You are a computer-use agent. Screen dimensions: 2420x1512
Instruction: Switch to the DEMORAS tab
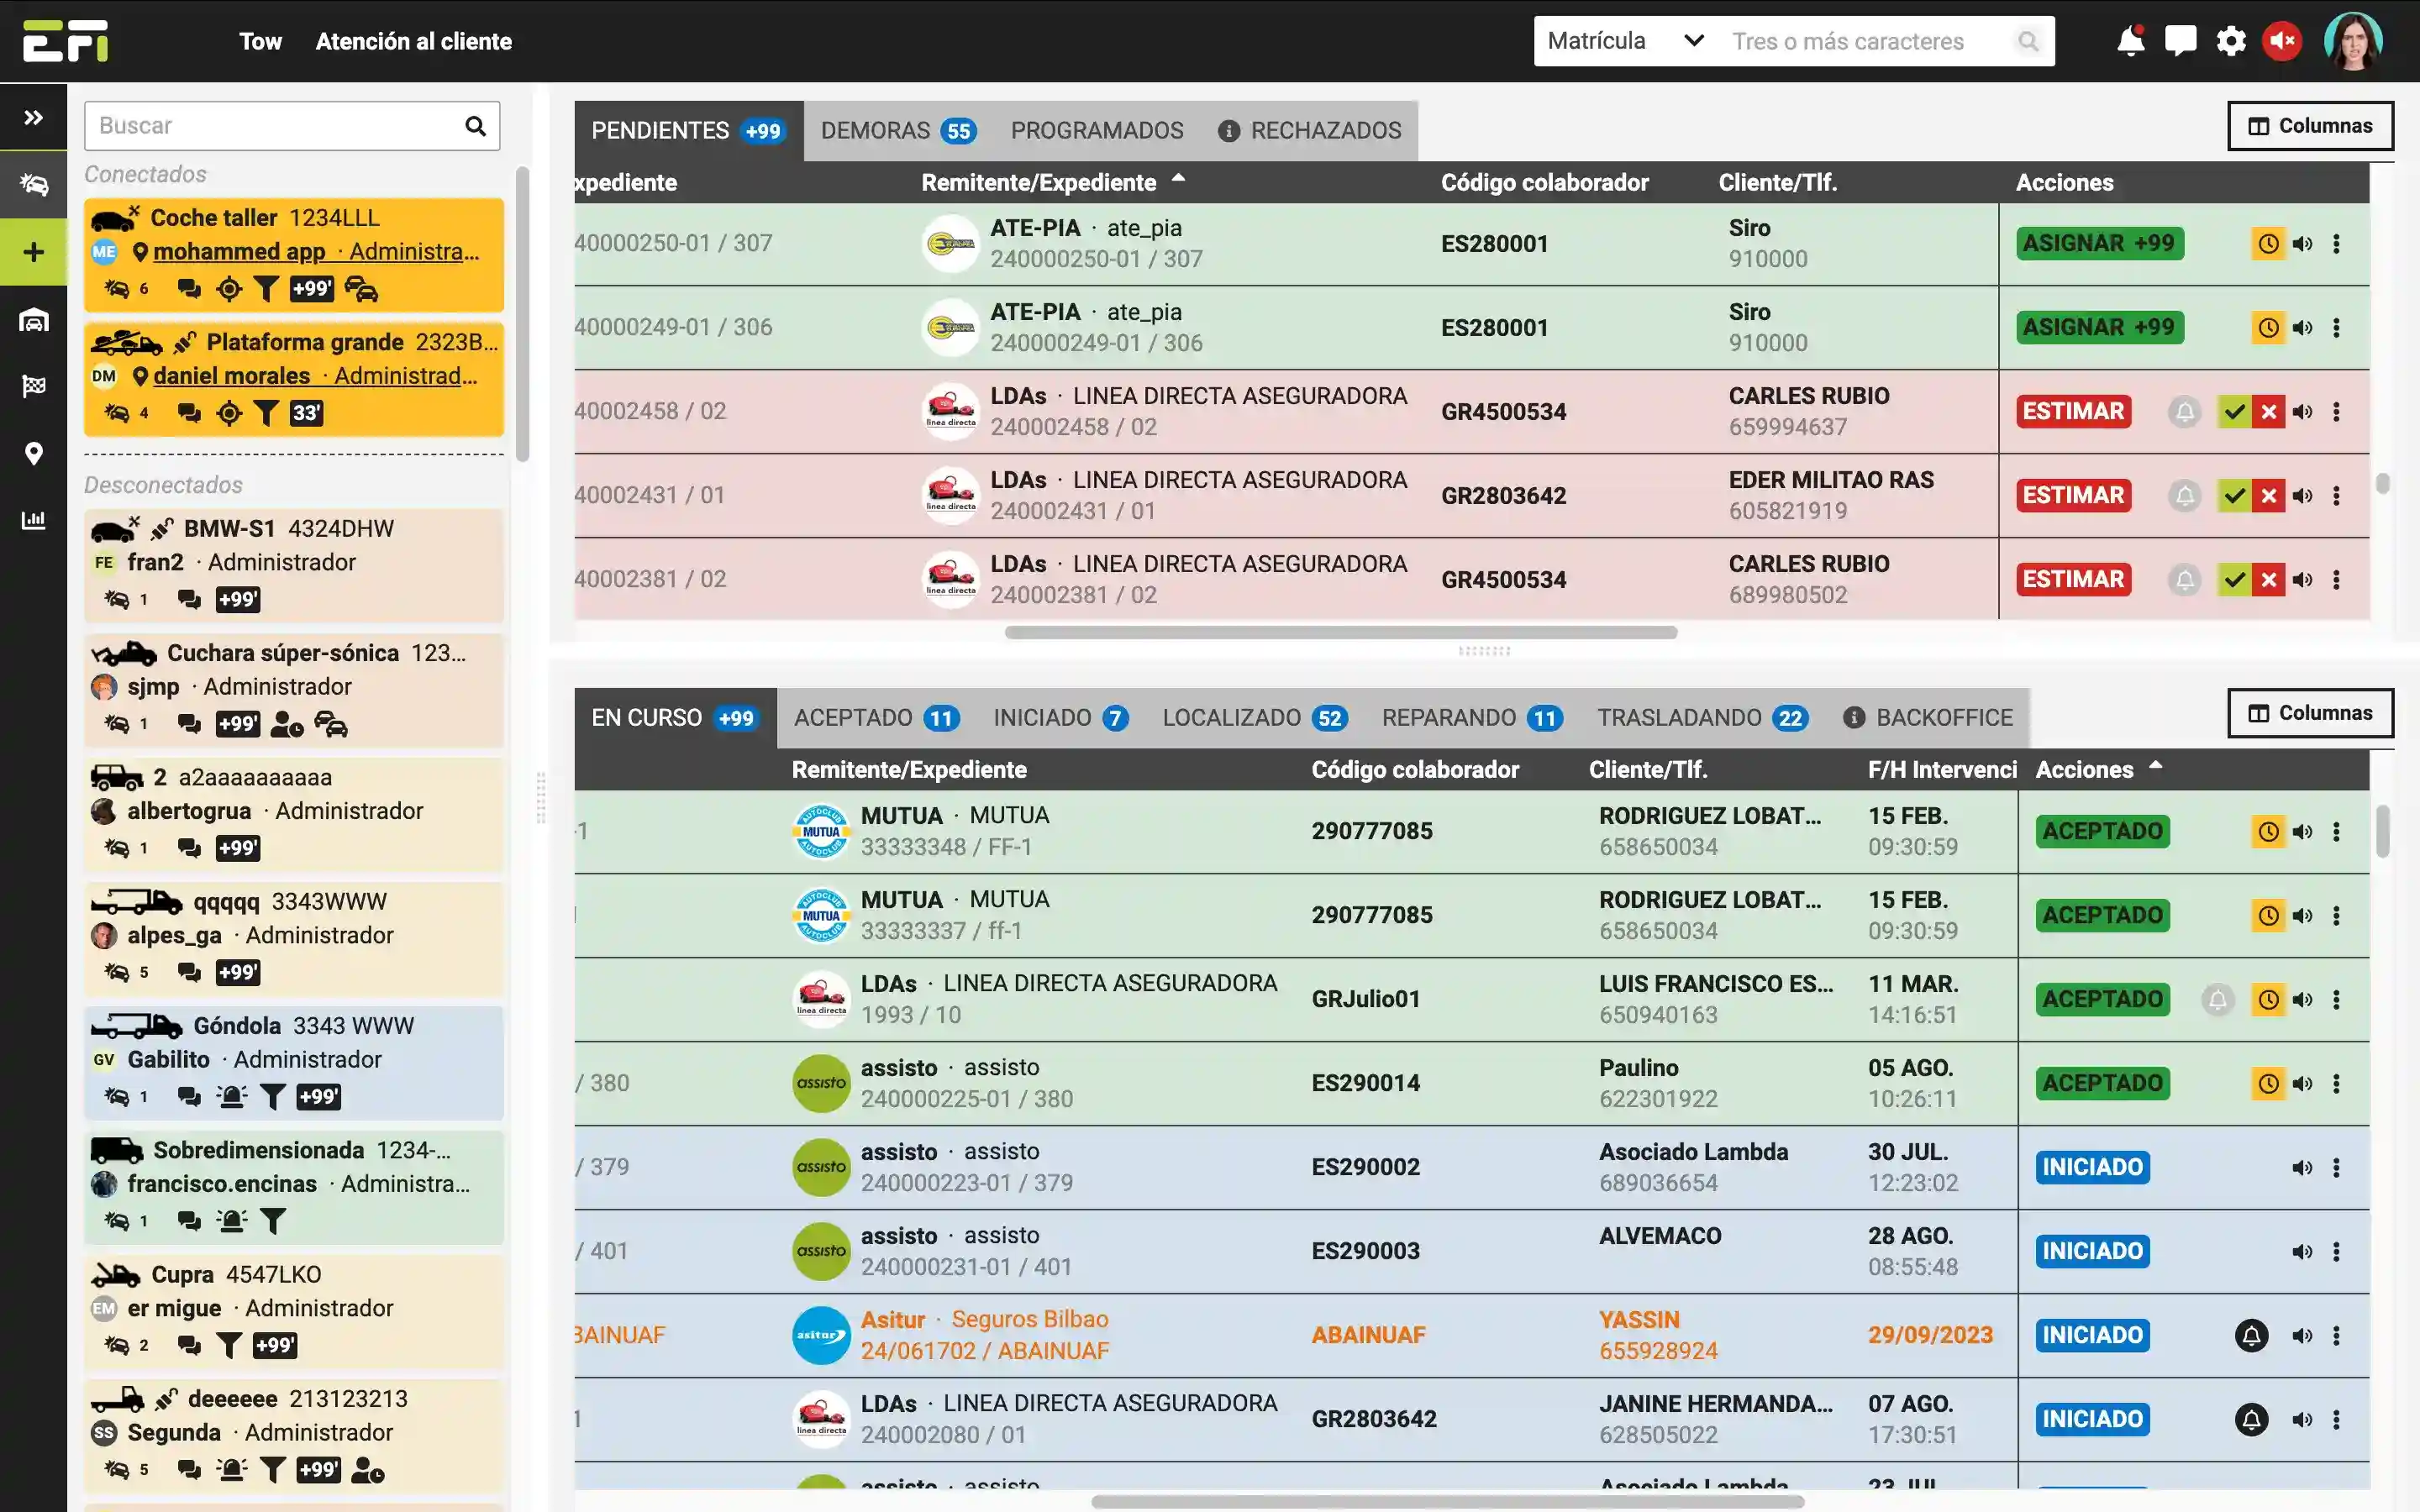898,131
